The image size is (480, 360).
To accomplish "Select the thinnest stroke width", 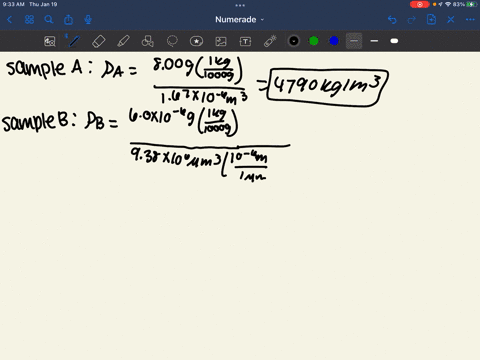I will 354,41.
